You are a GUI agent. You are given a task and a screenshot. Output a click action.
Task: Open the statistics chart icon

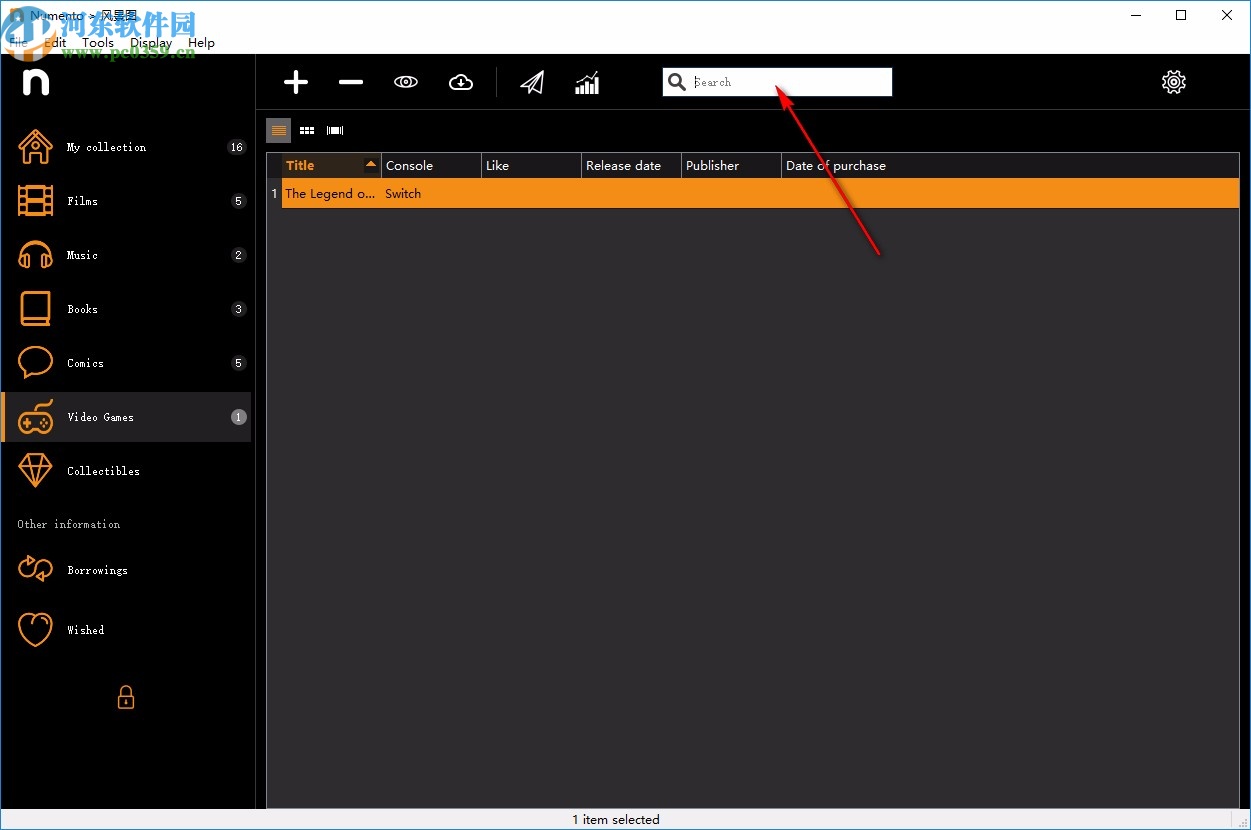pyautogui.click(x=587, y=82)
